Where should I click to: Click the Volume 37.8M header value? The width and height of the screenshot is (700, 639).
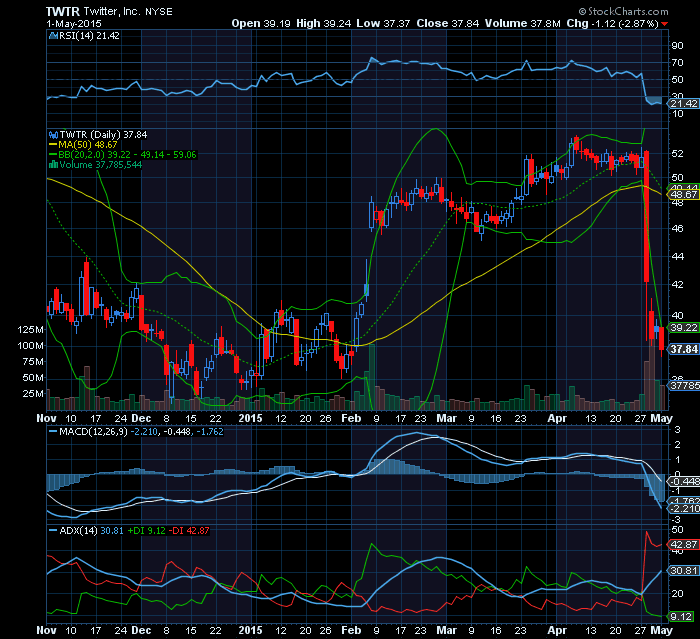(x=522, y=24)
